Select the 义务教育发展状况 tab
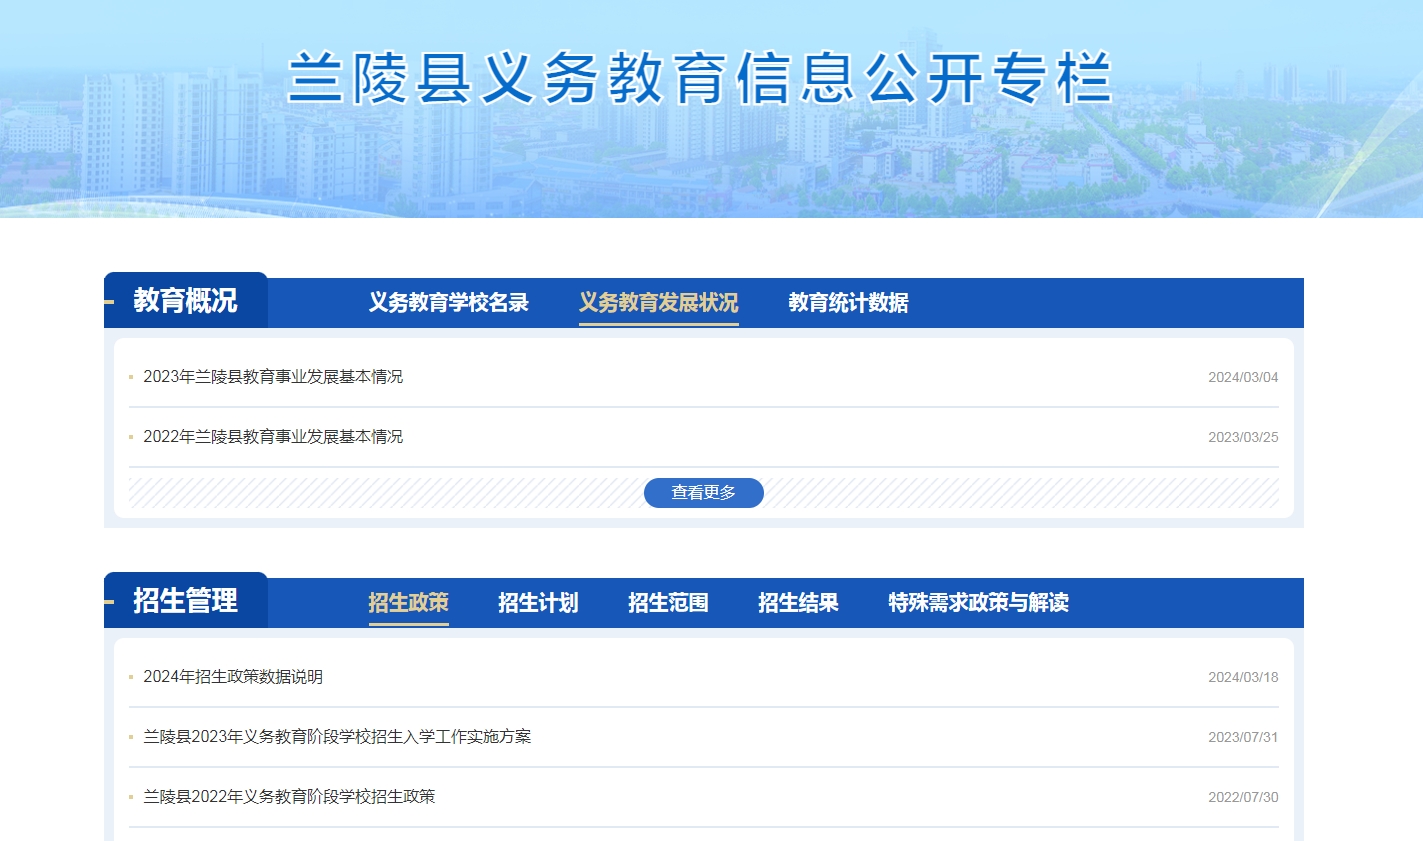The width and height of the screenshot is (1423, 841). click(658, 302)
